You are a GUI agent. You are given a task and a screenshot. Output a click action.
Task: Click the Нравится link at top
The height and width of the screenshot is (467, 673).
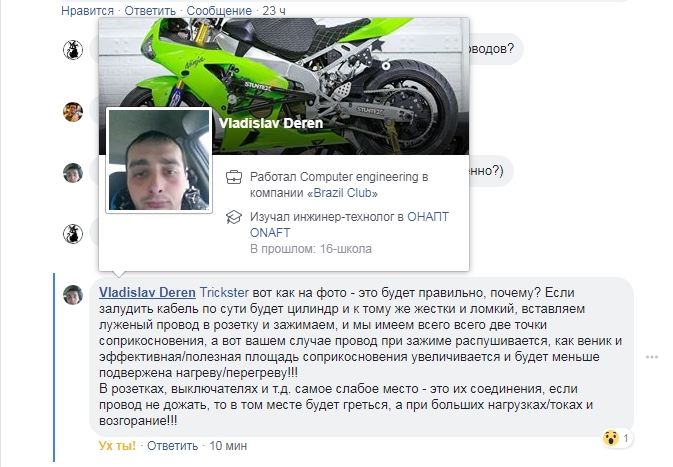[x=88, y=10]
